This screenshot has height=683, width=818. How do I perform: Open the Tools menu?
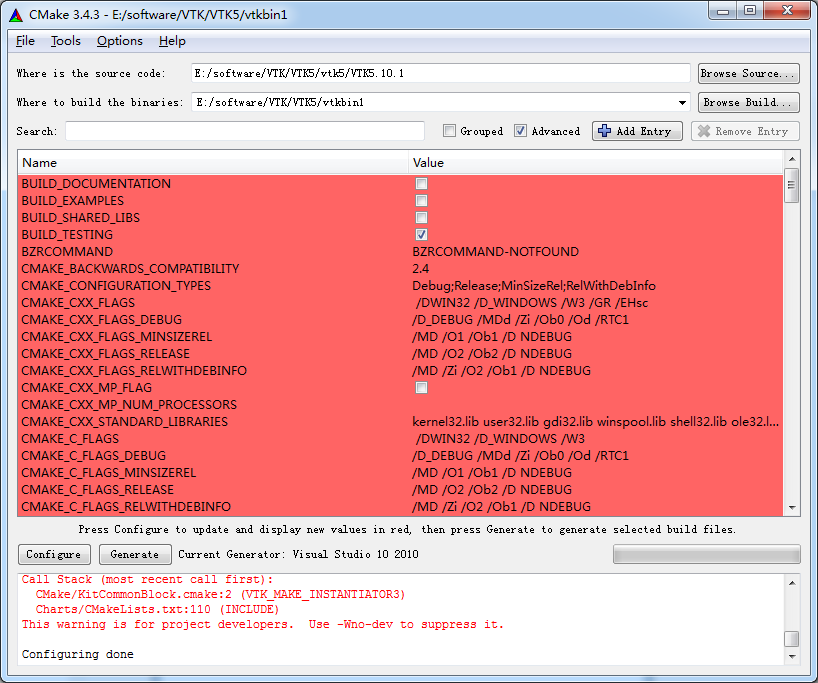[66, 41]
